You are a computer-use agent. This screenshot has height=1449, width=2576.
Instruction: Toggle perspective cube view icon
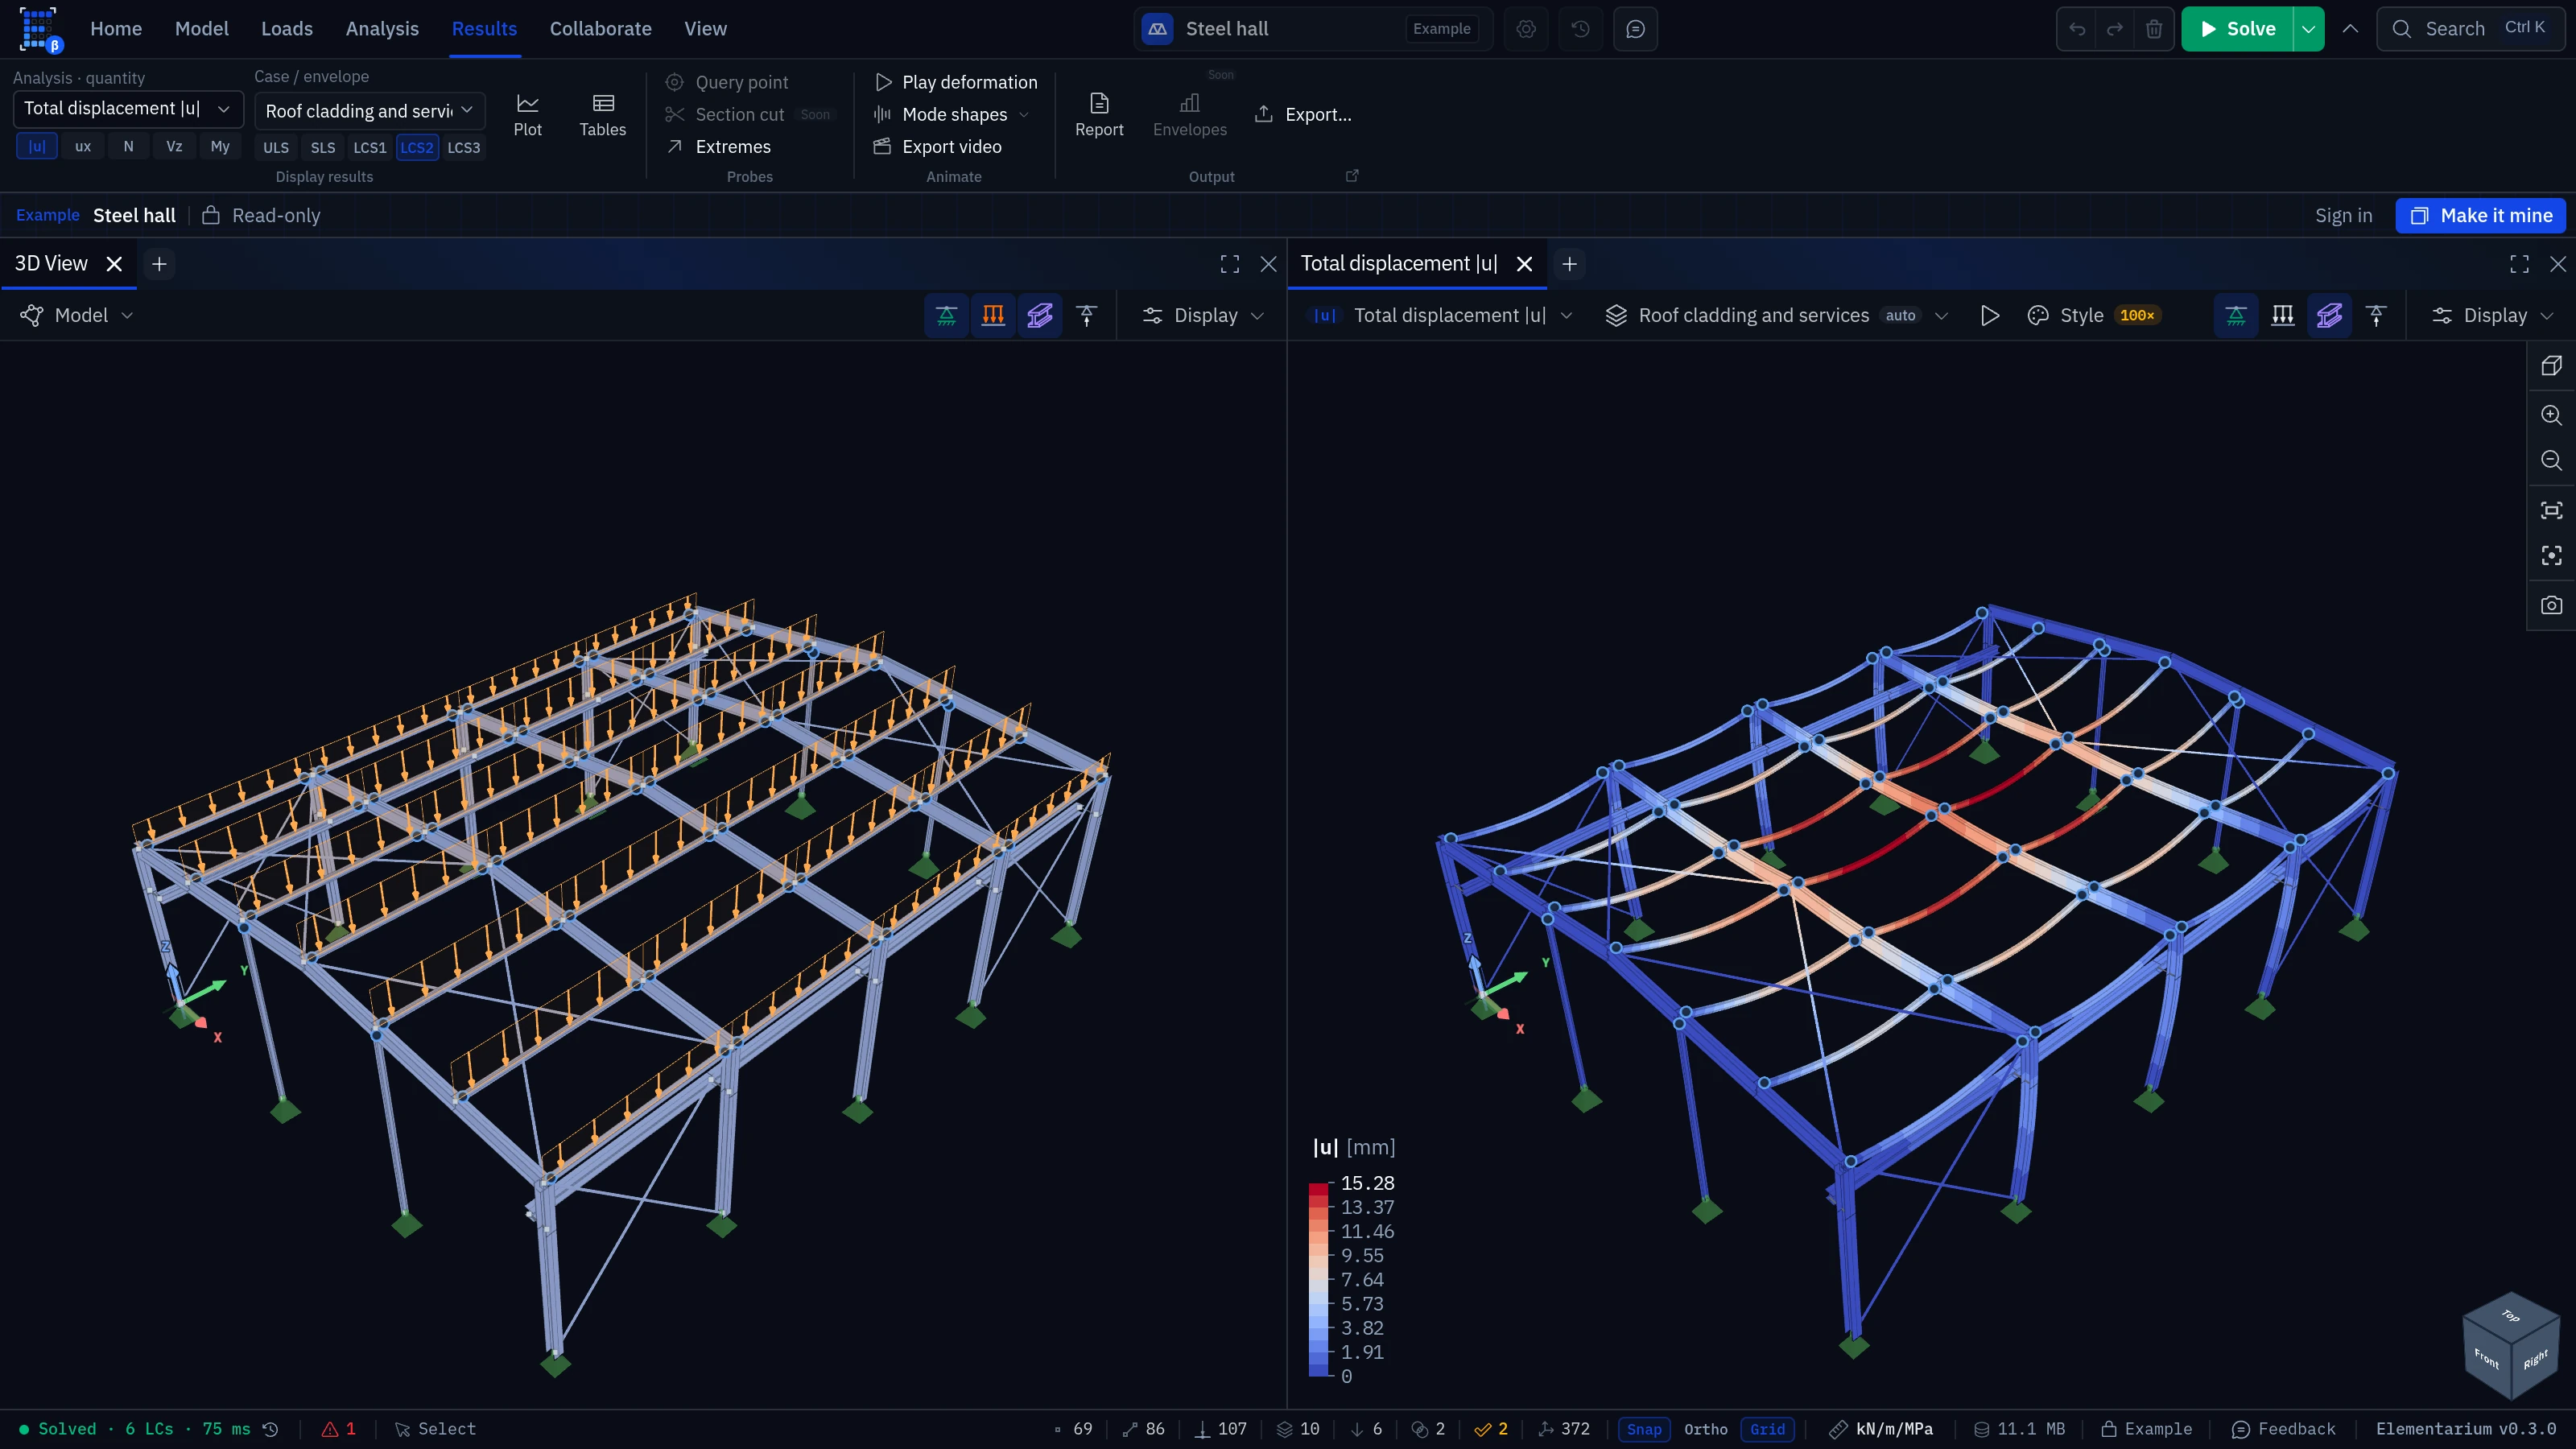2551,366
